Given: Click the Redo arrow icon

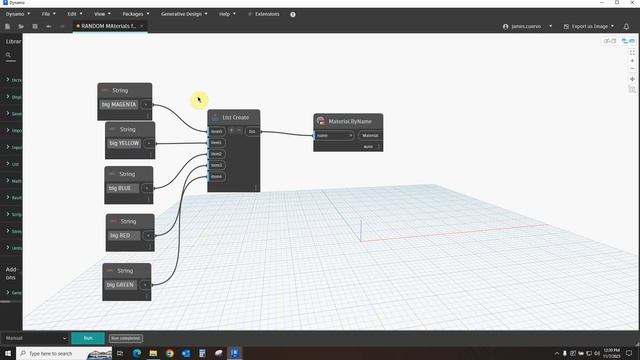Looking at the screenshot, I should pyautogui.click(x=62, y=26).
